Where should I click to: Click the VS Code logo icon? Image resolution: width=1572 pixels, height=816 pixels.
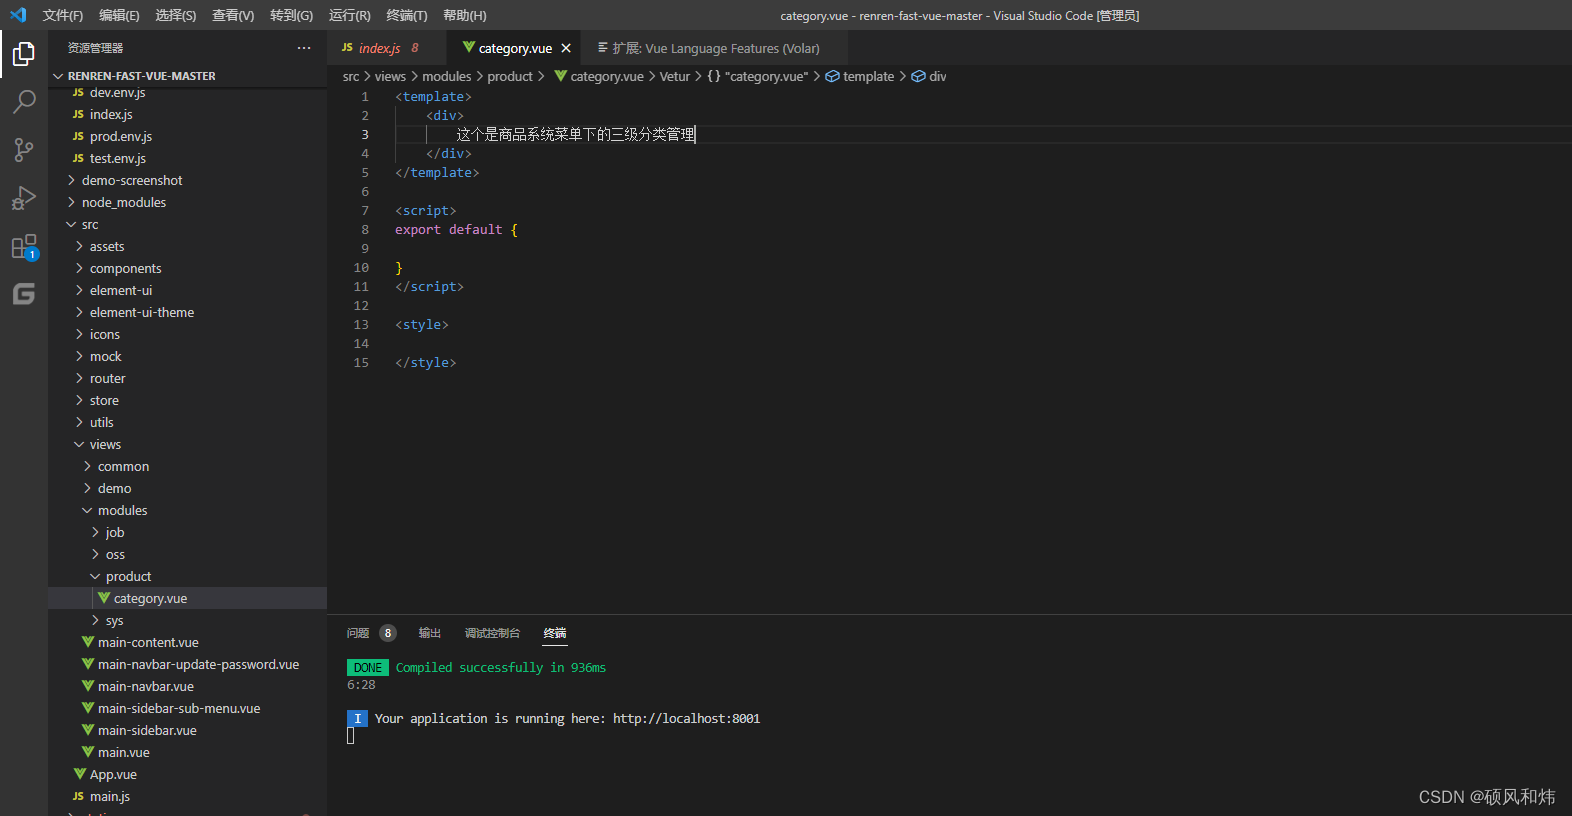click(18, 15)
